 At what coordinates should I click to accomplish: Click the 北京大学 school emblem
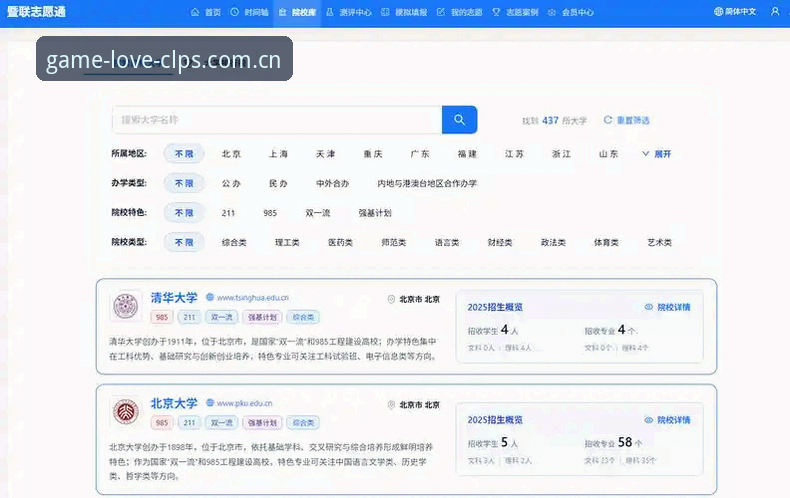click(125, 411)
